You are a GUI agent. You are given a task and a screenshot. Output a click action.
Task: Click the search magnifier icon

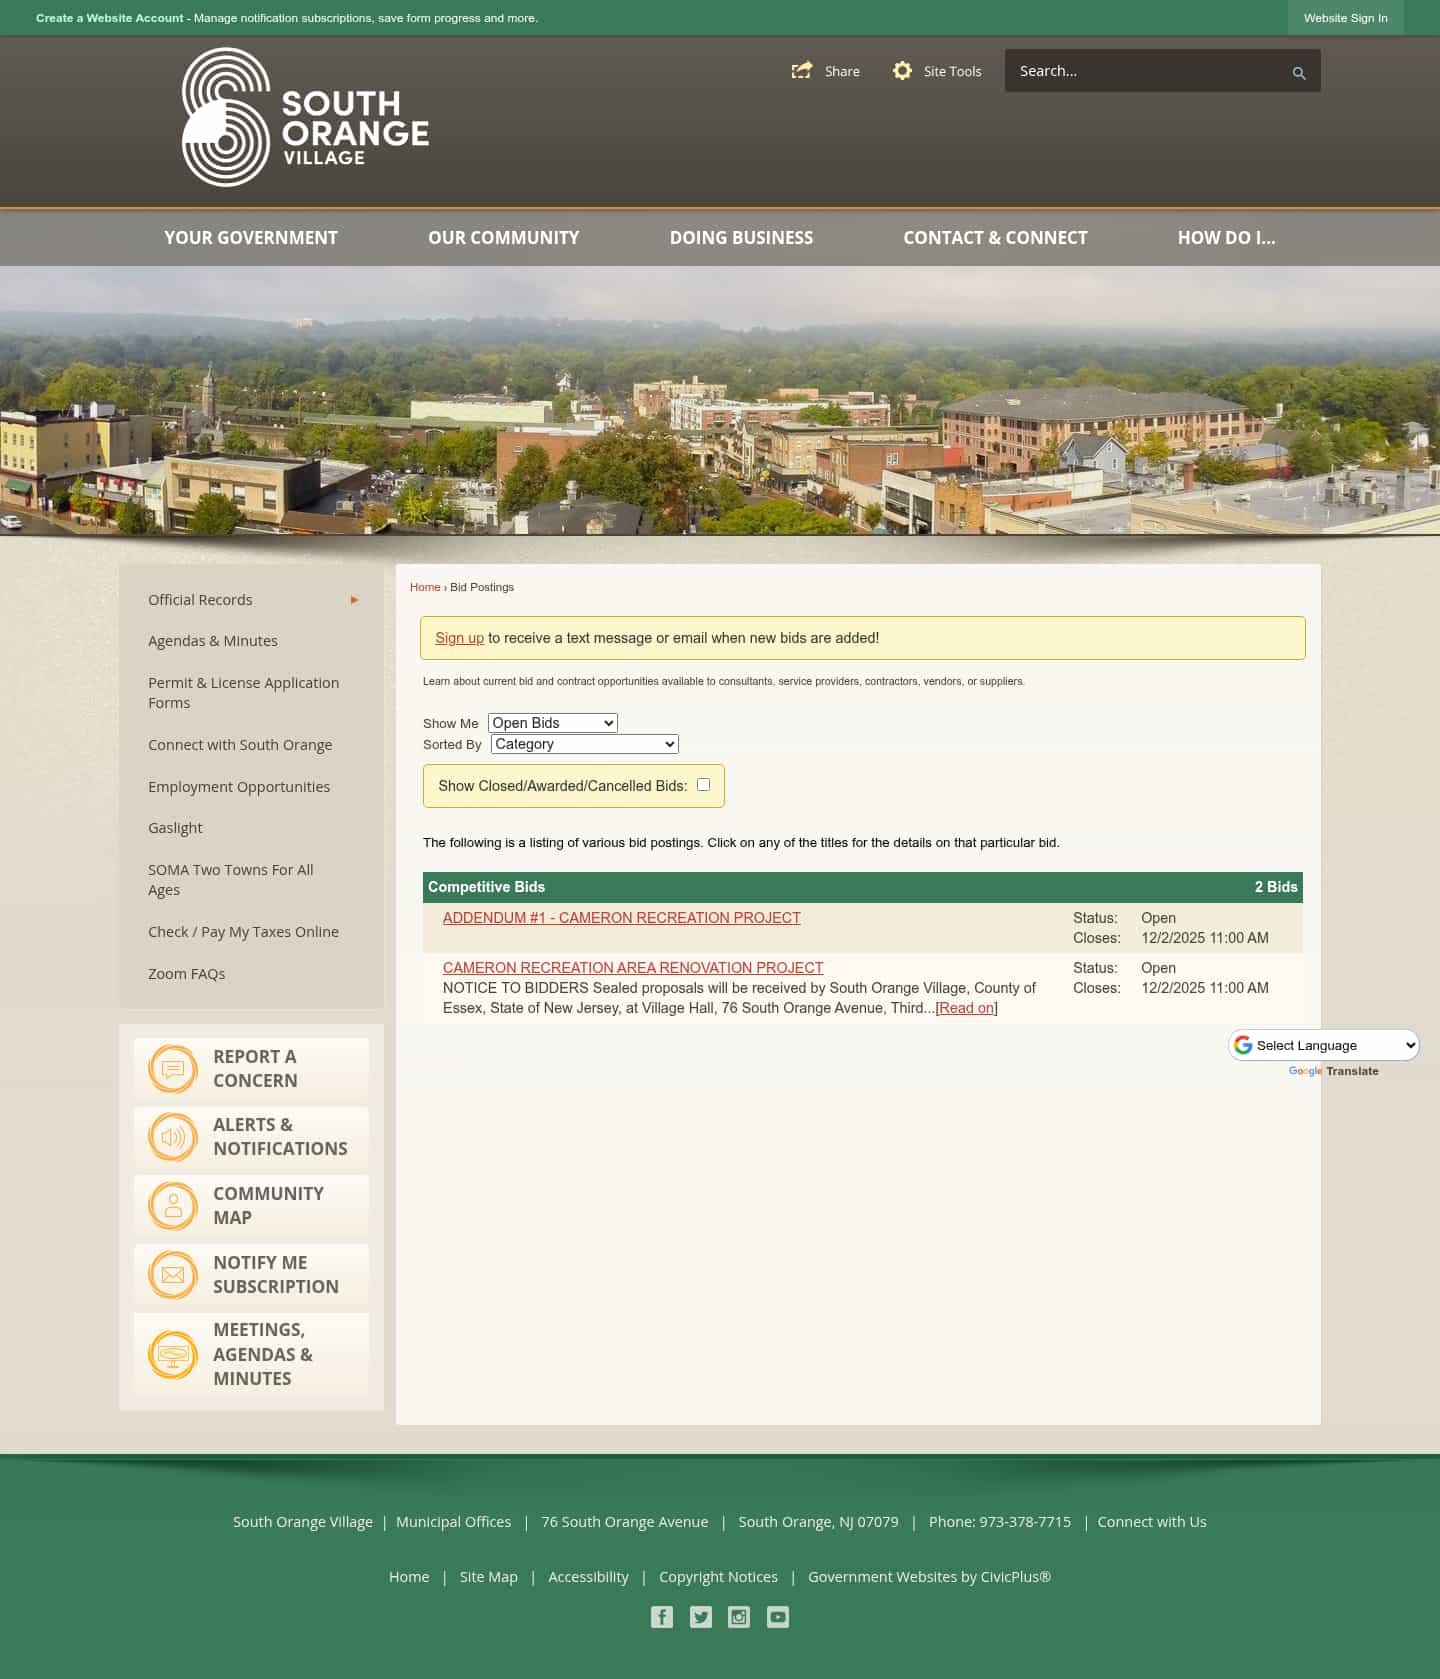1299,73
